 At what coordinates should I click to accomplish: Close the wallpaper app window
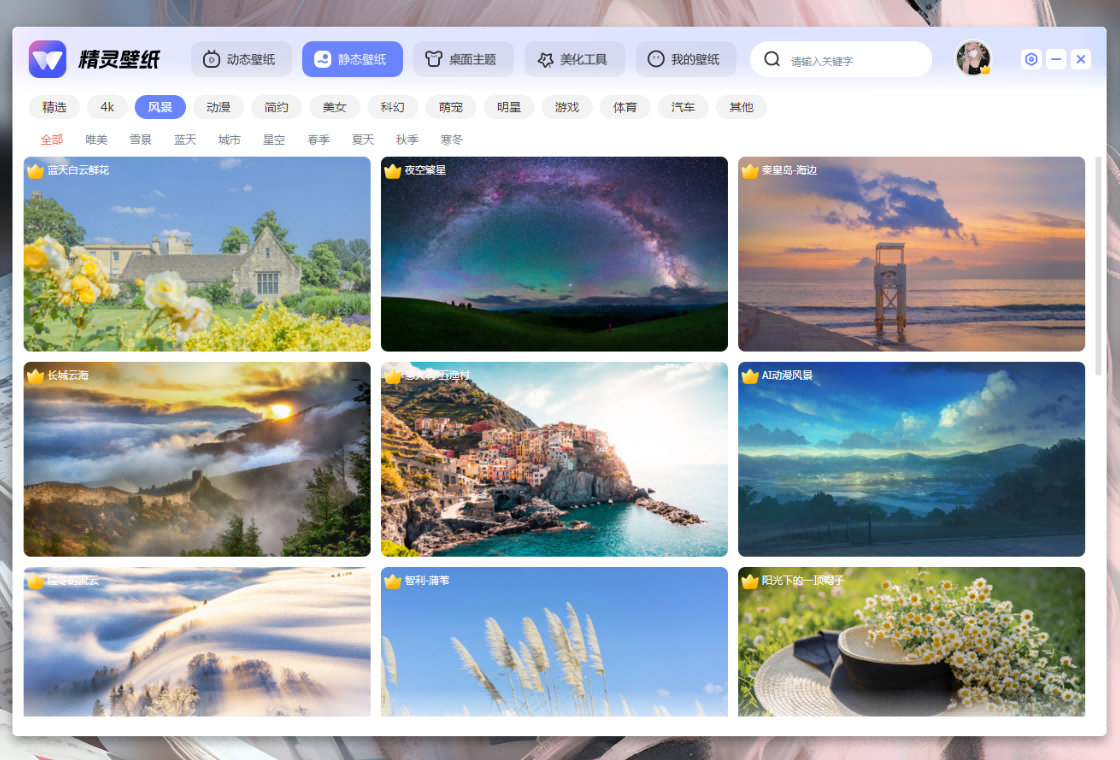click(x=1081, y=59)
